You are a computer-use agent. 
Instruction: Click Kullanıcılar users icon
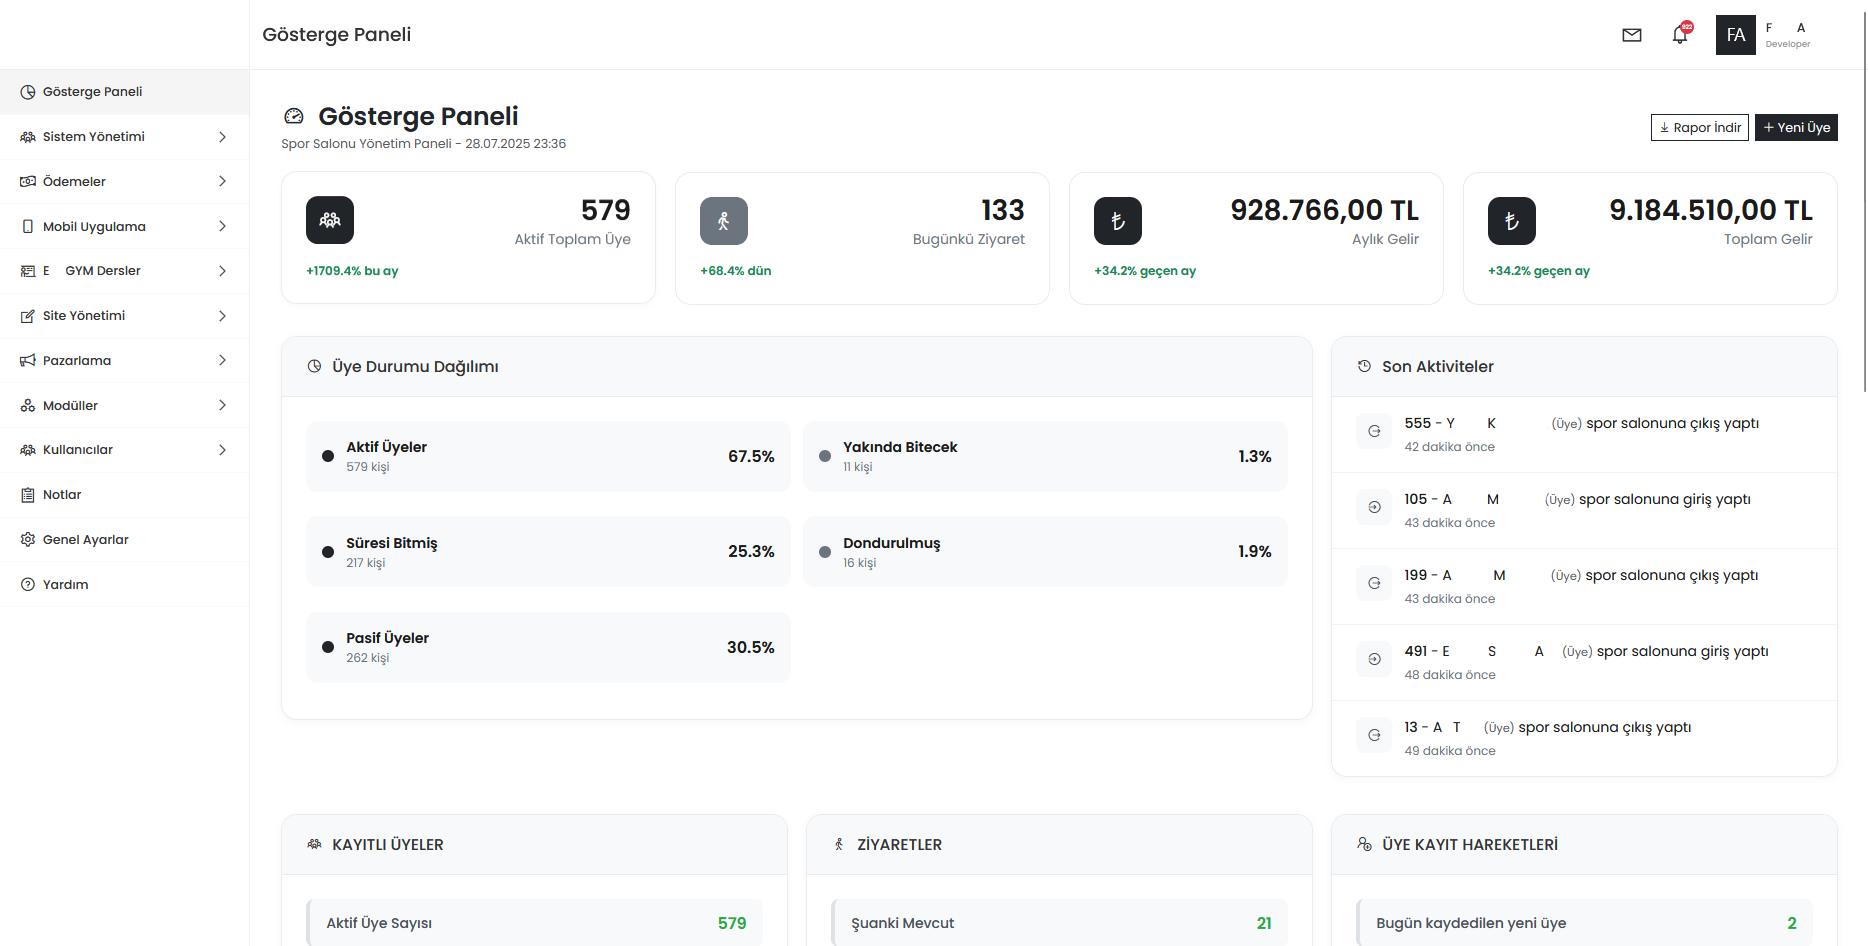pyautogui.click(x=28, y=450)
